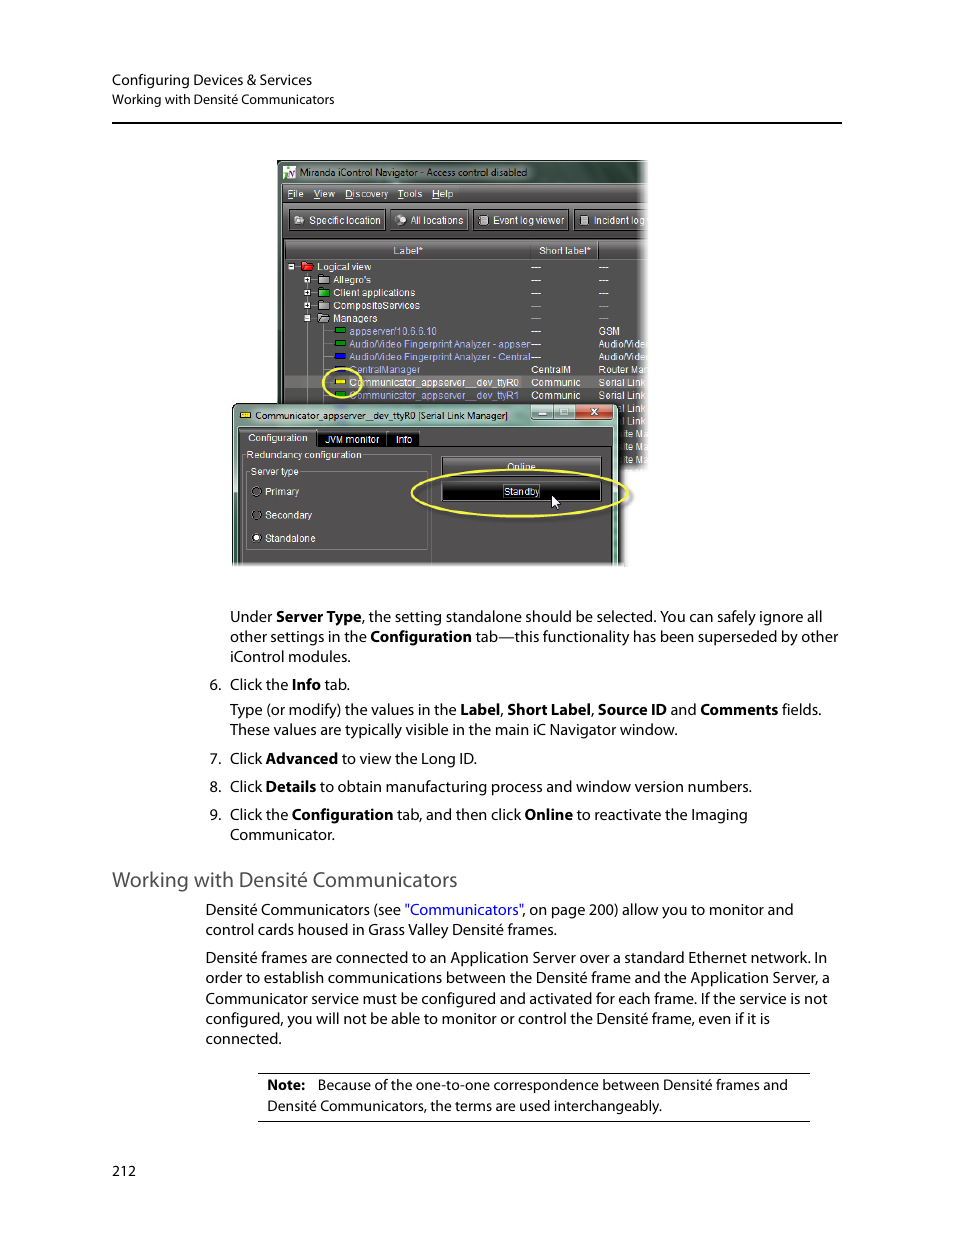This screenshot has width=954, height=1235.
Task: Switch to the Info tab
Action: tap(404, 439)
